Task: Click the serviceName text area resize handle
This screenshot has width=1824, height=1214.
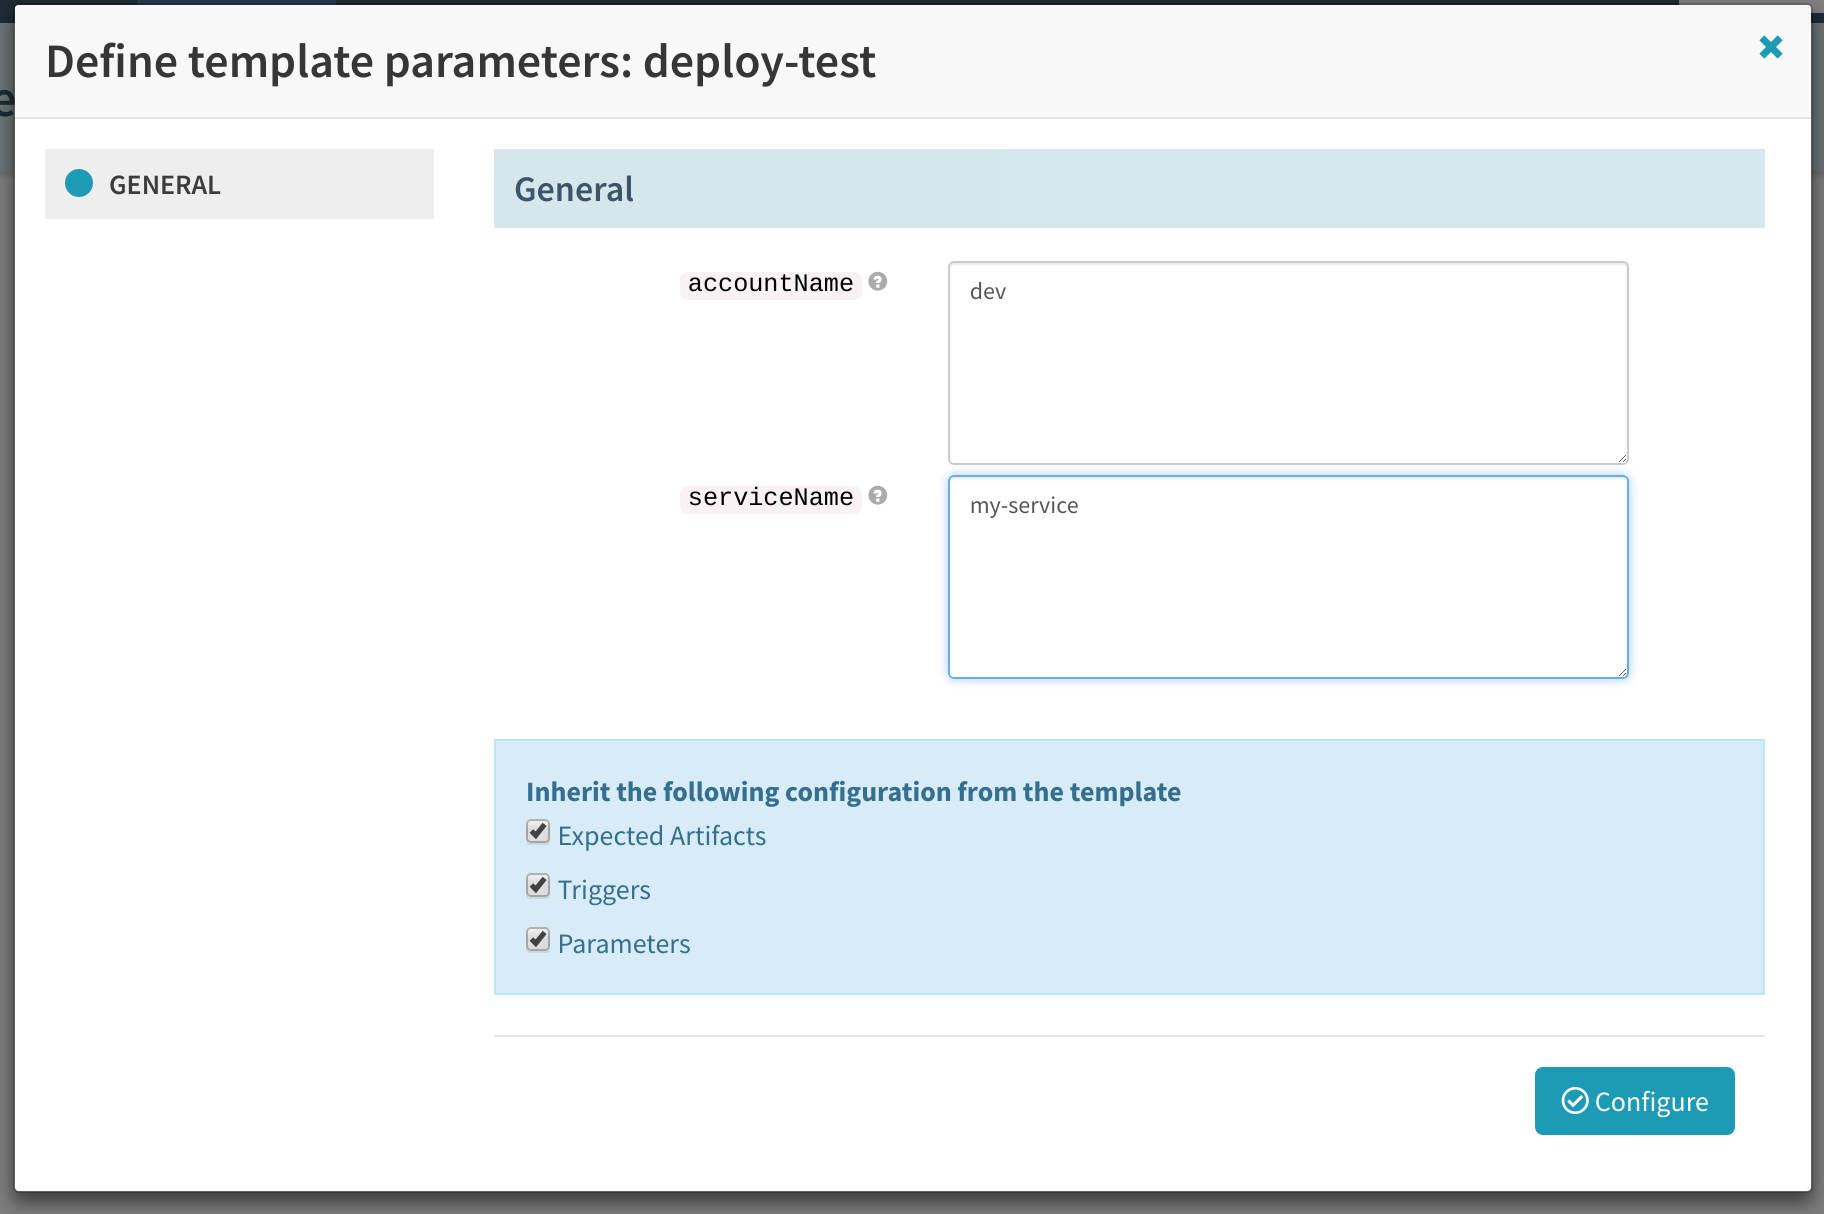Action: pos(1621,671)
